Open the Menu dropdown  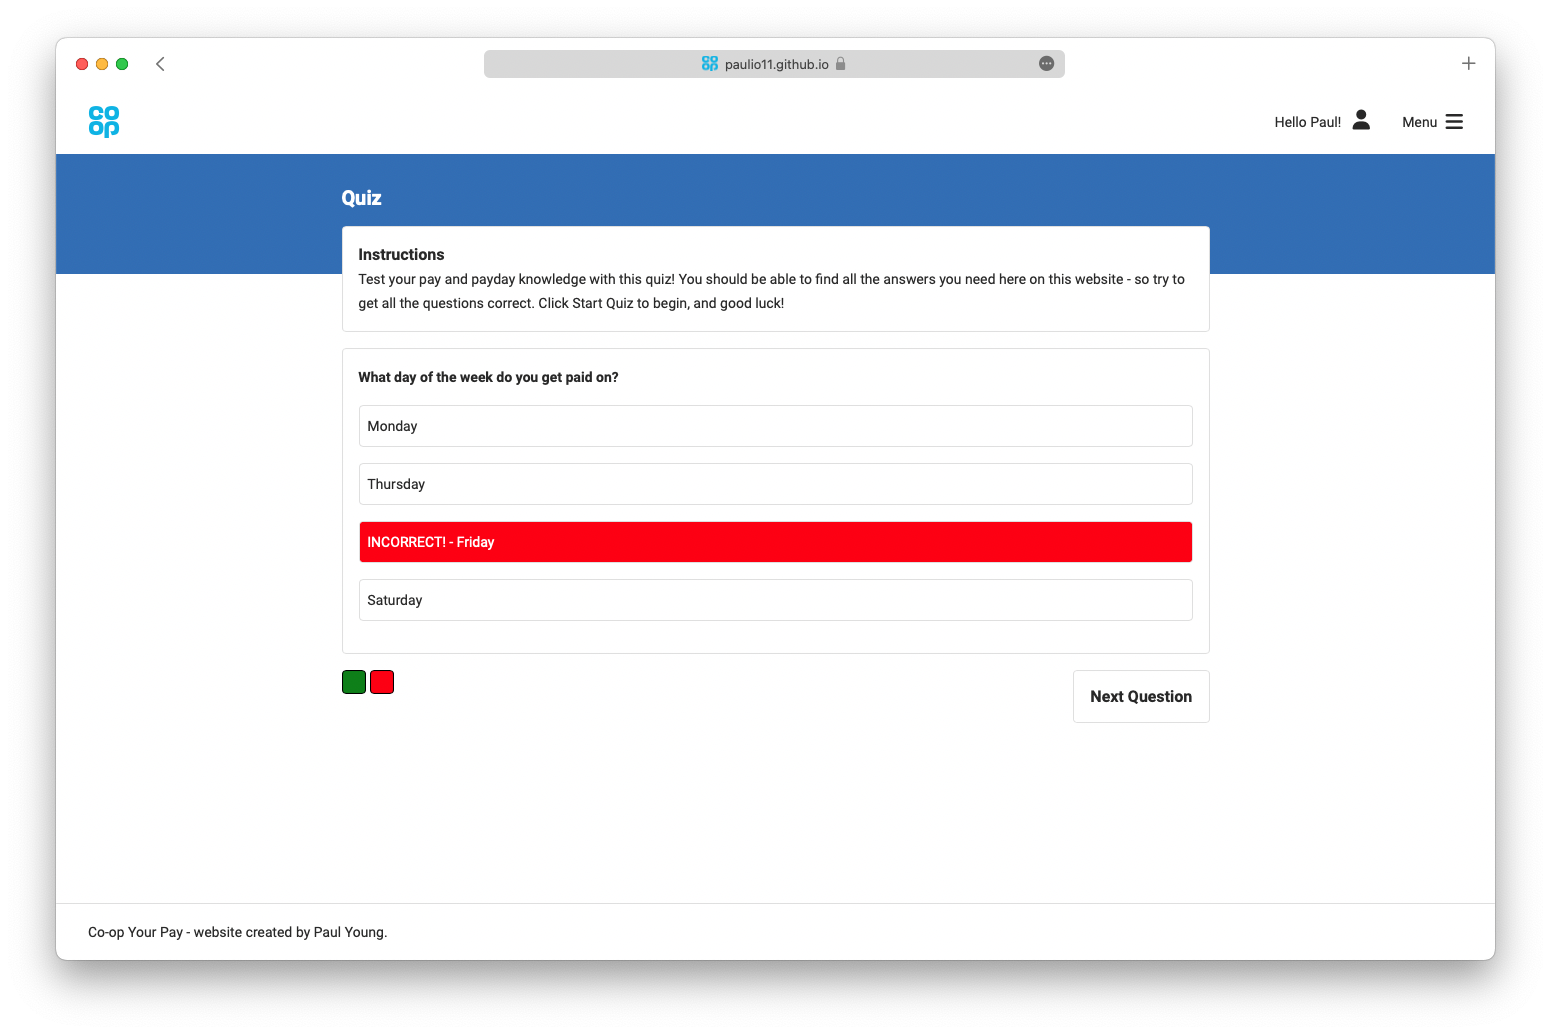[1420, 121]
